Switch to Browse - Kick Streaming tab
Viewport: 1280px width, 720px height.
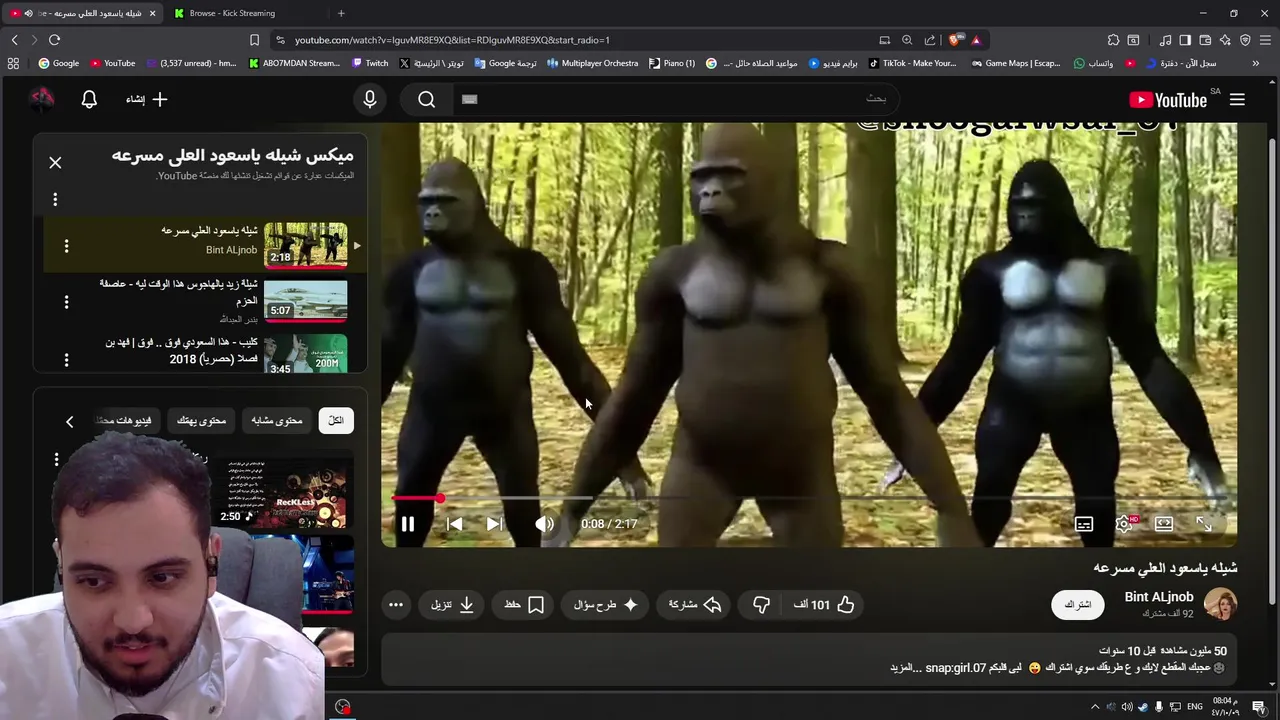(x=246, y=13)
